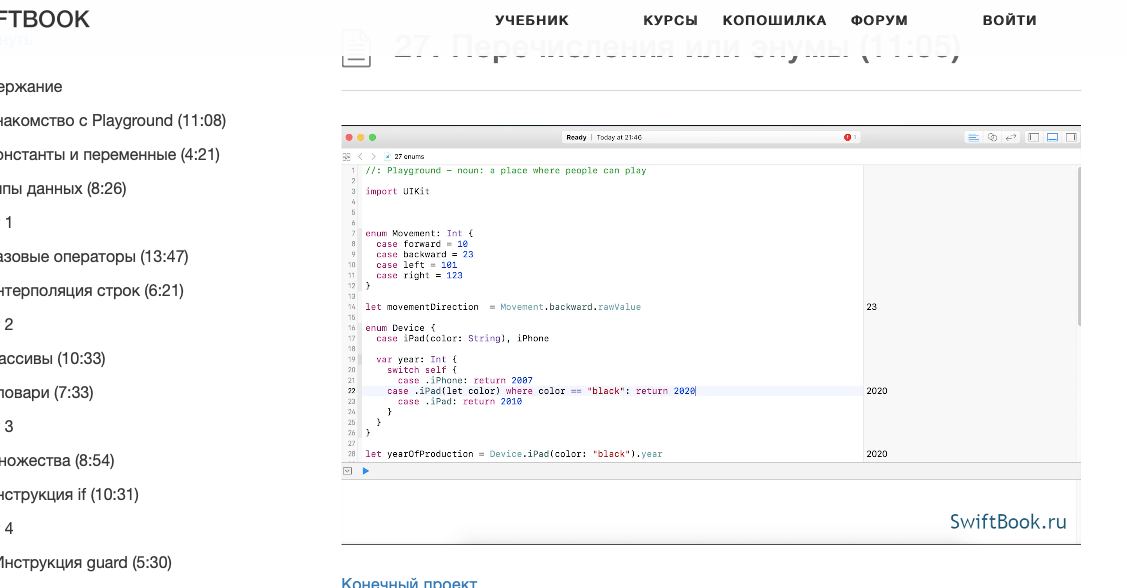
Task: Select the standard editor icon in Xcode toolbar
Action: coord(972,137)
